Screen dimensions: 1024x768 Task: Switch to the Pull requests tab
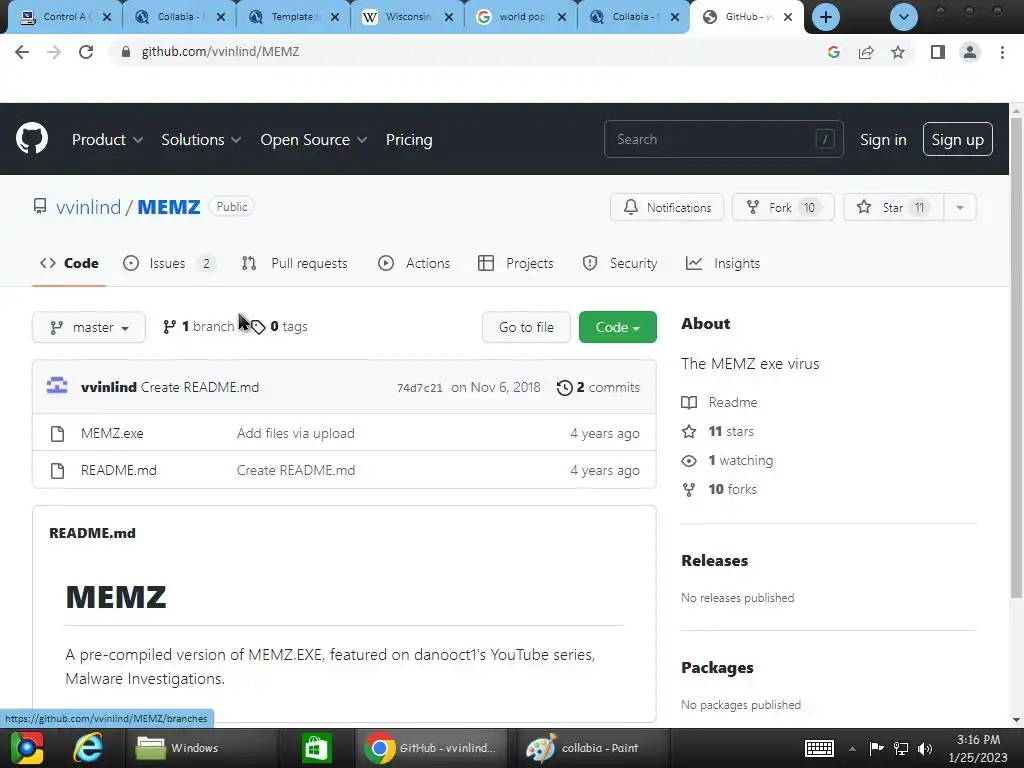click(x=294, y=263)
